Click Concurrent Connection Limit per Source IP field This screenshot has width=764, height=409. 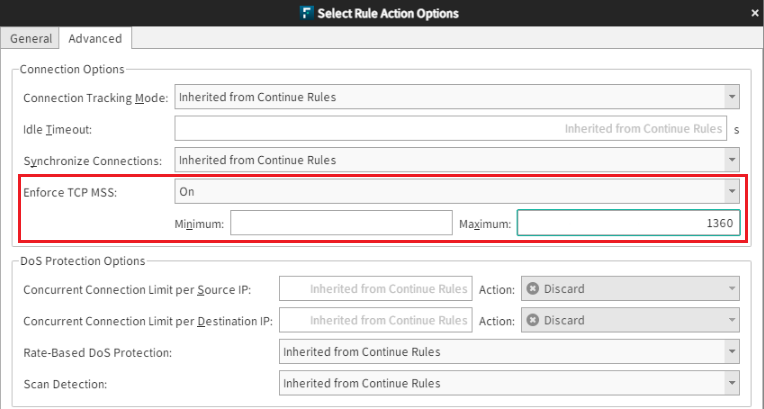374,289
